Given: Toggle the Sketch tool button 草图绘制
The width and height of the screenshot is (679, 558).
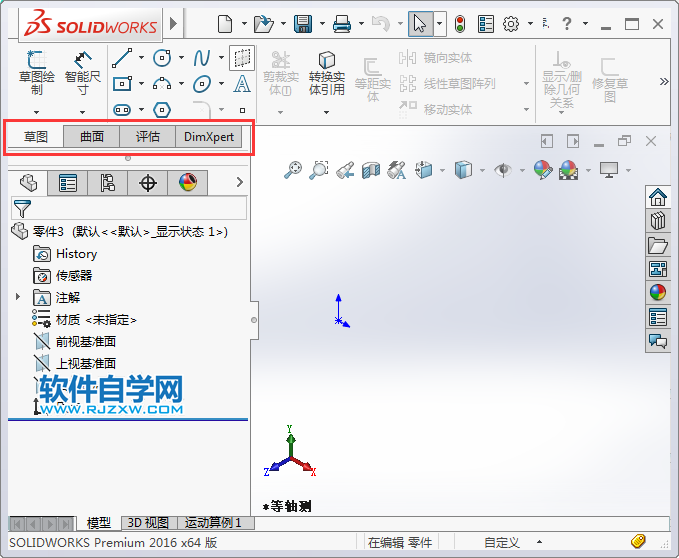Looking at the screenshot, I should click(36, 72).
